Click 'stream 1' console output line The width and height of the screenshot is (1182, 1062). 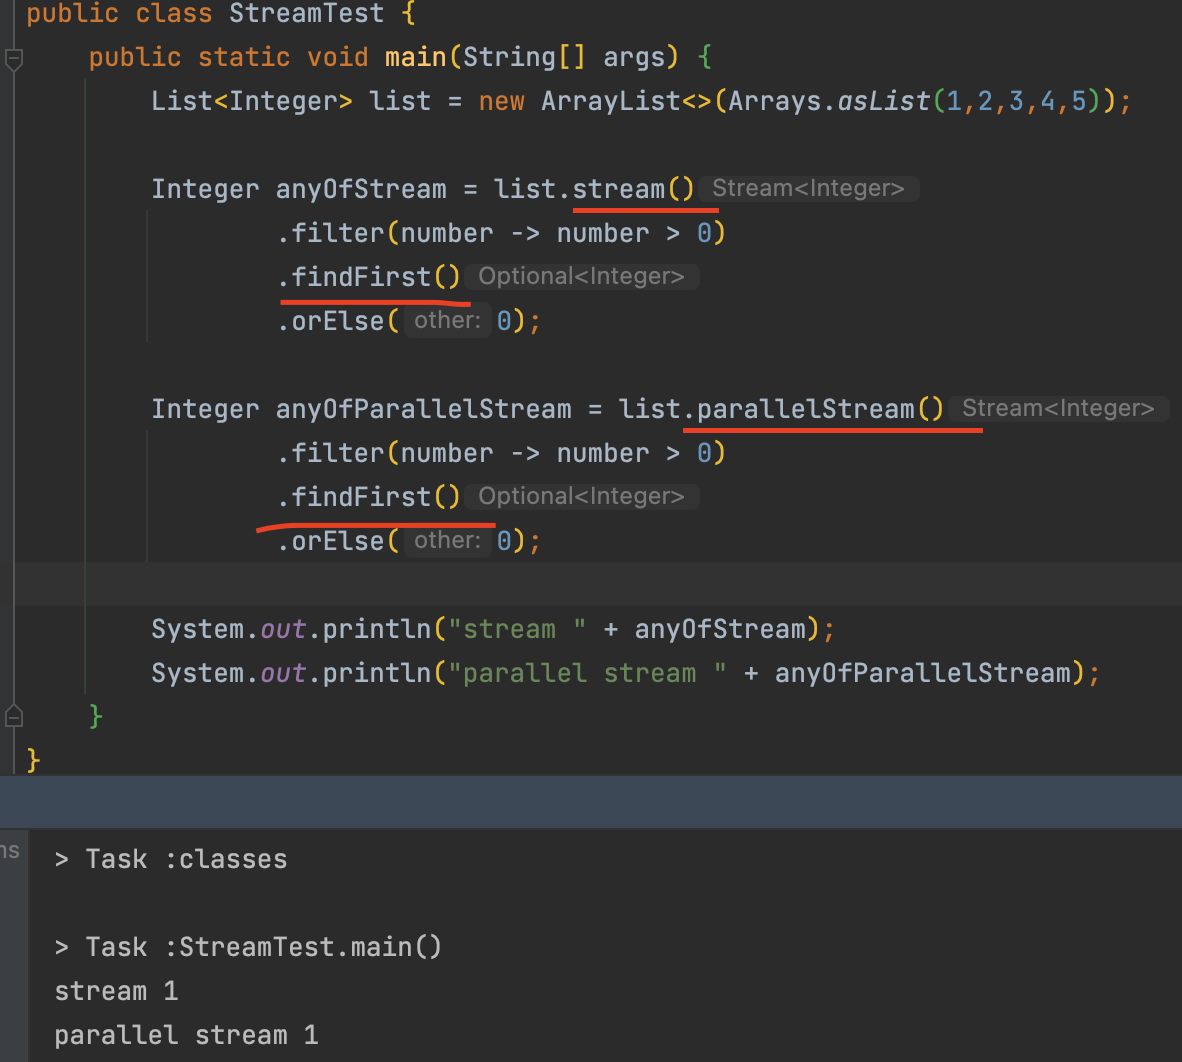pos(116,991)
